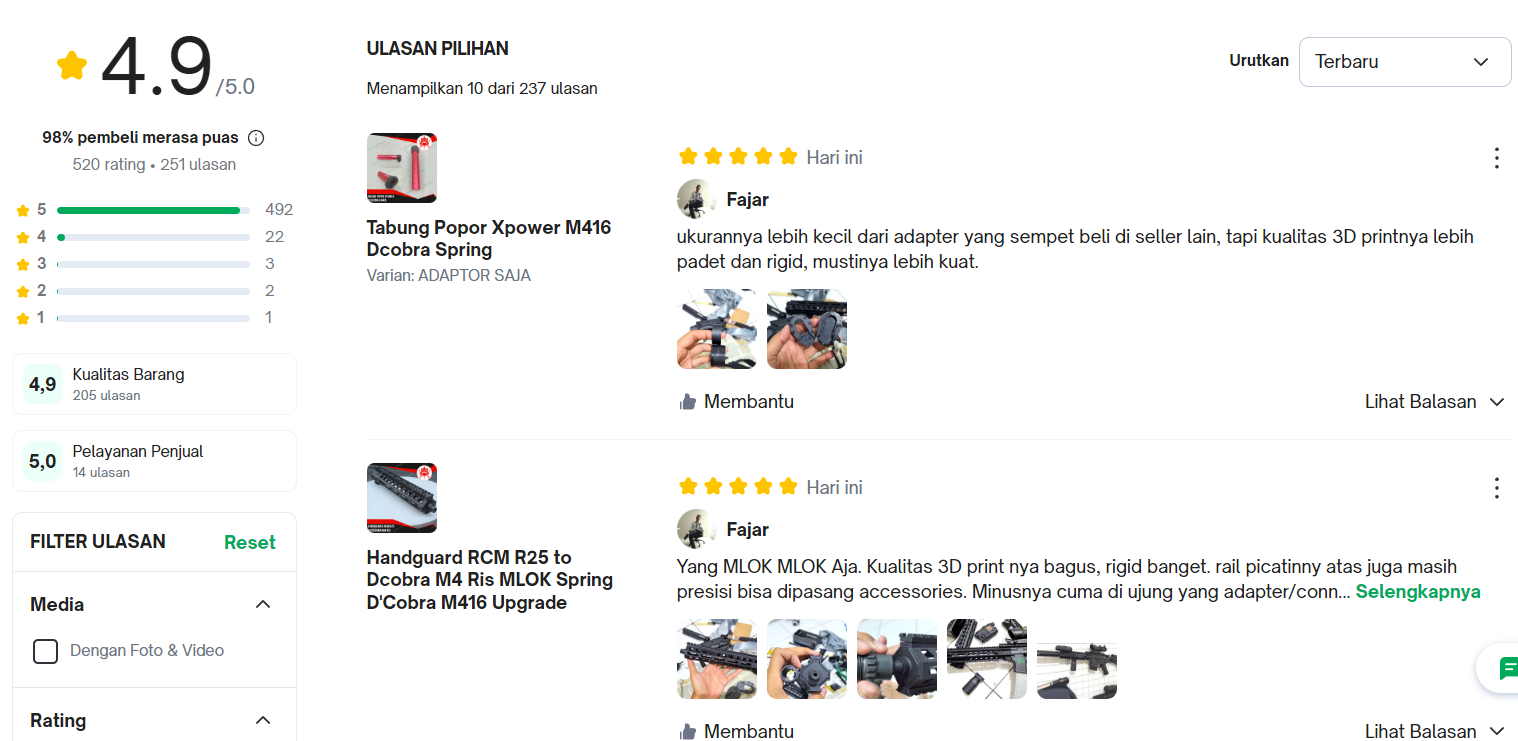The image size is (1518, 741).
Task: Open Handguard RCM R25 product title link
Action: (x=490, y=580)
